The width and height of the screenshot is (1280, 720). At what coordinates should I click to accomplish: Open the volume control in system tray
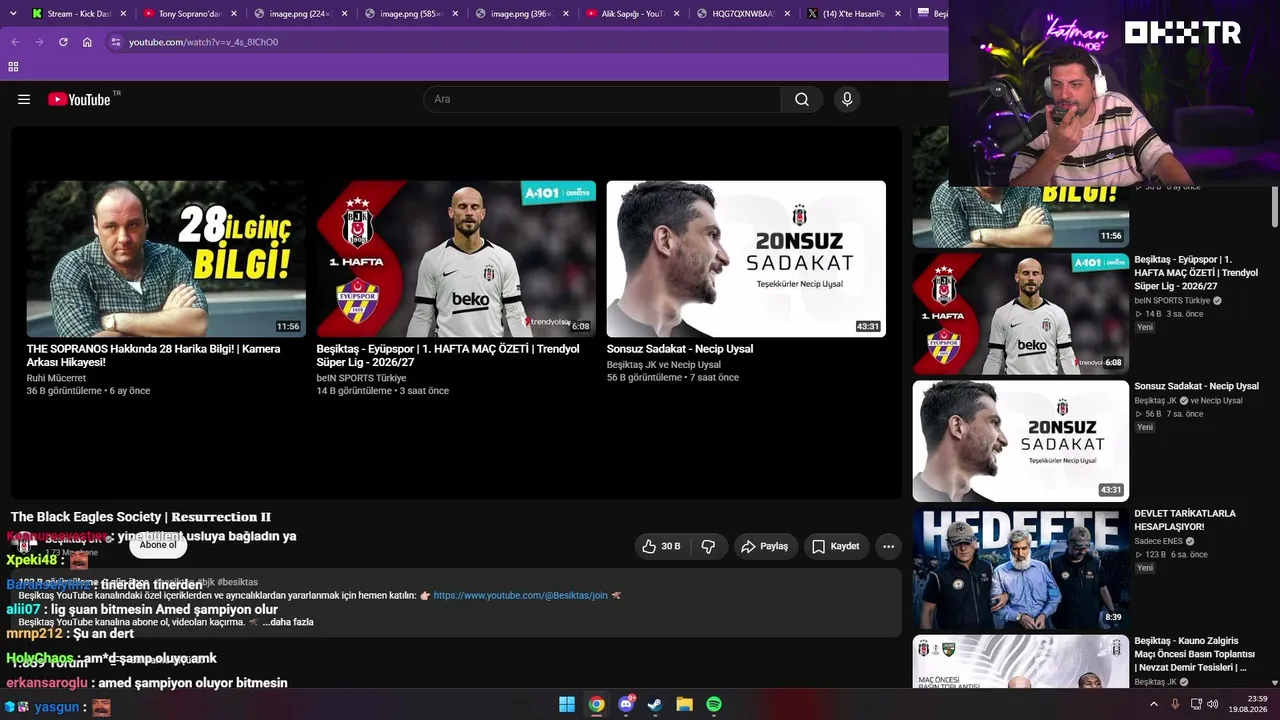click(x=1213, y=704)
